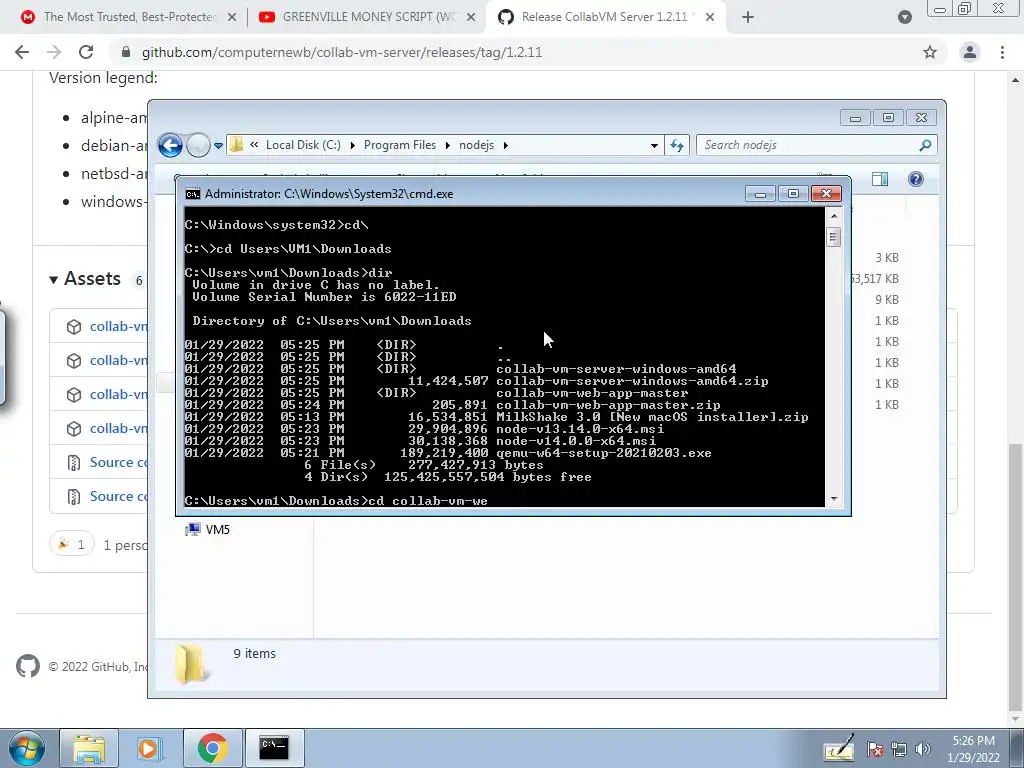This screenshot has width=1024, height=768.
Task: Open first collab-vm asset link
Action: coord(118,326)
